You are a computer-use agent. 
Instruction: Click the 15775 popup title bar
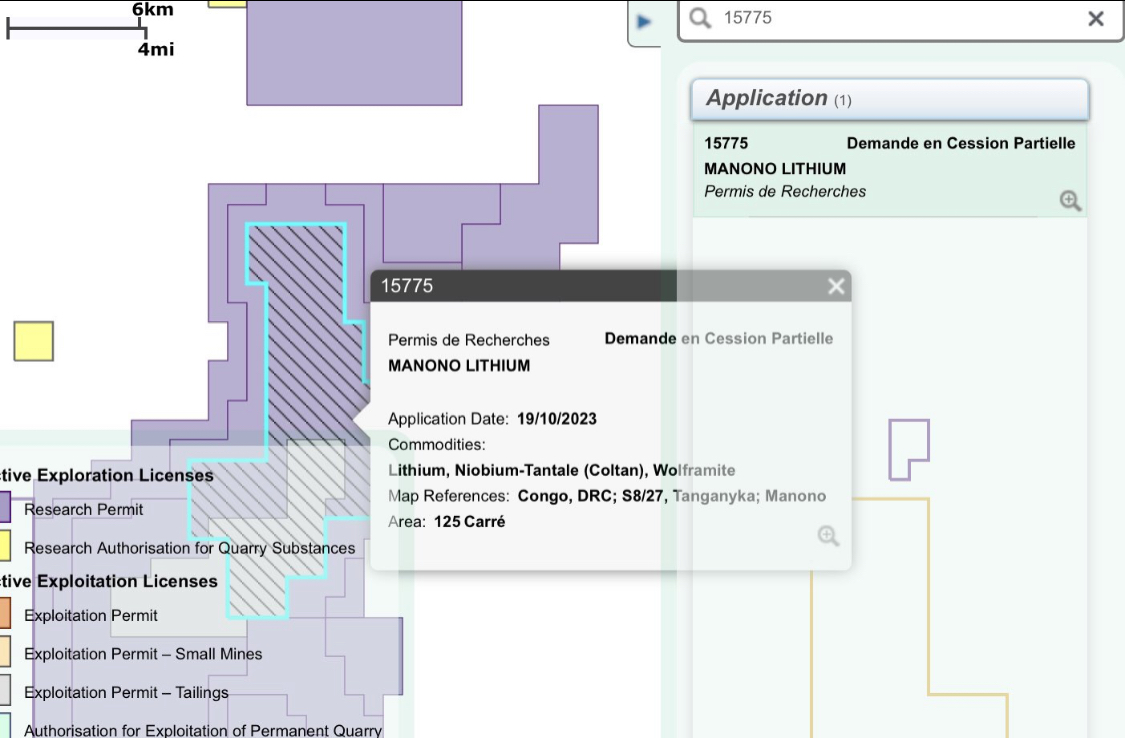point(611,286)
